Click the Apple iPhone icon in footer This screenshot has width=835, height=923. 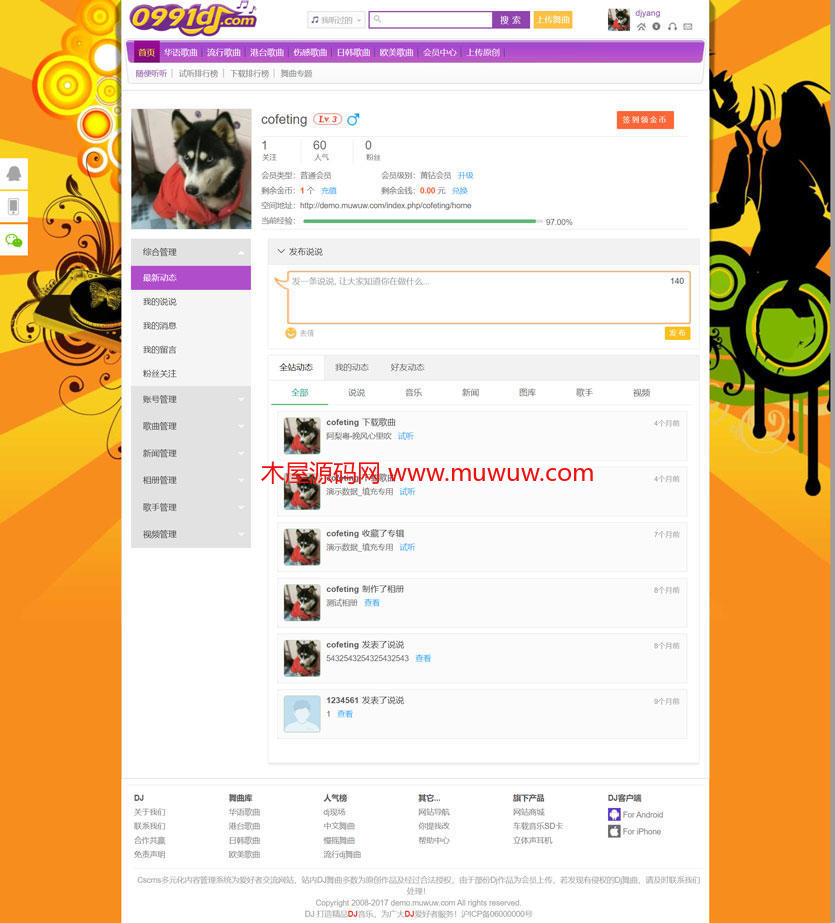click(614, 832)
